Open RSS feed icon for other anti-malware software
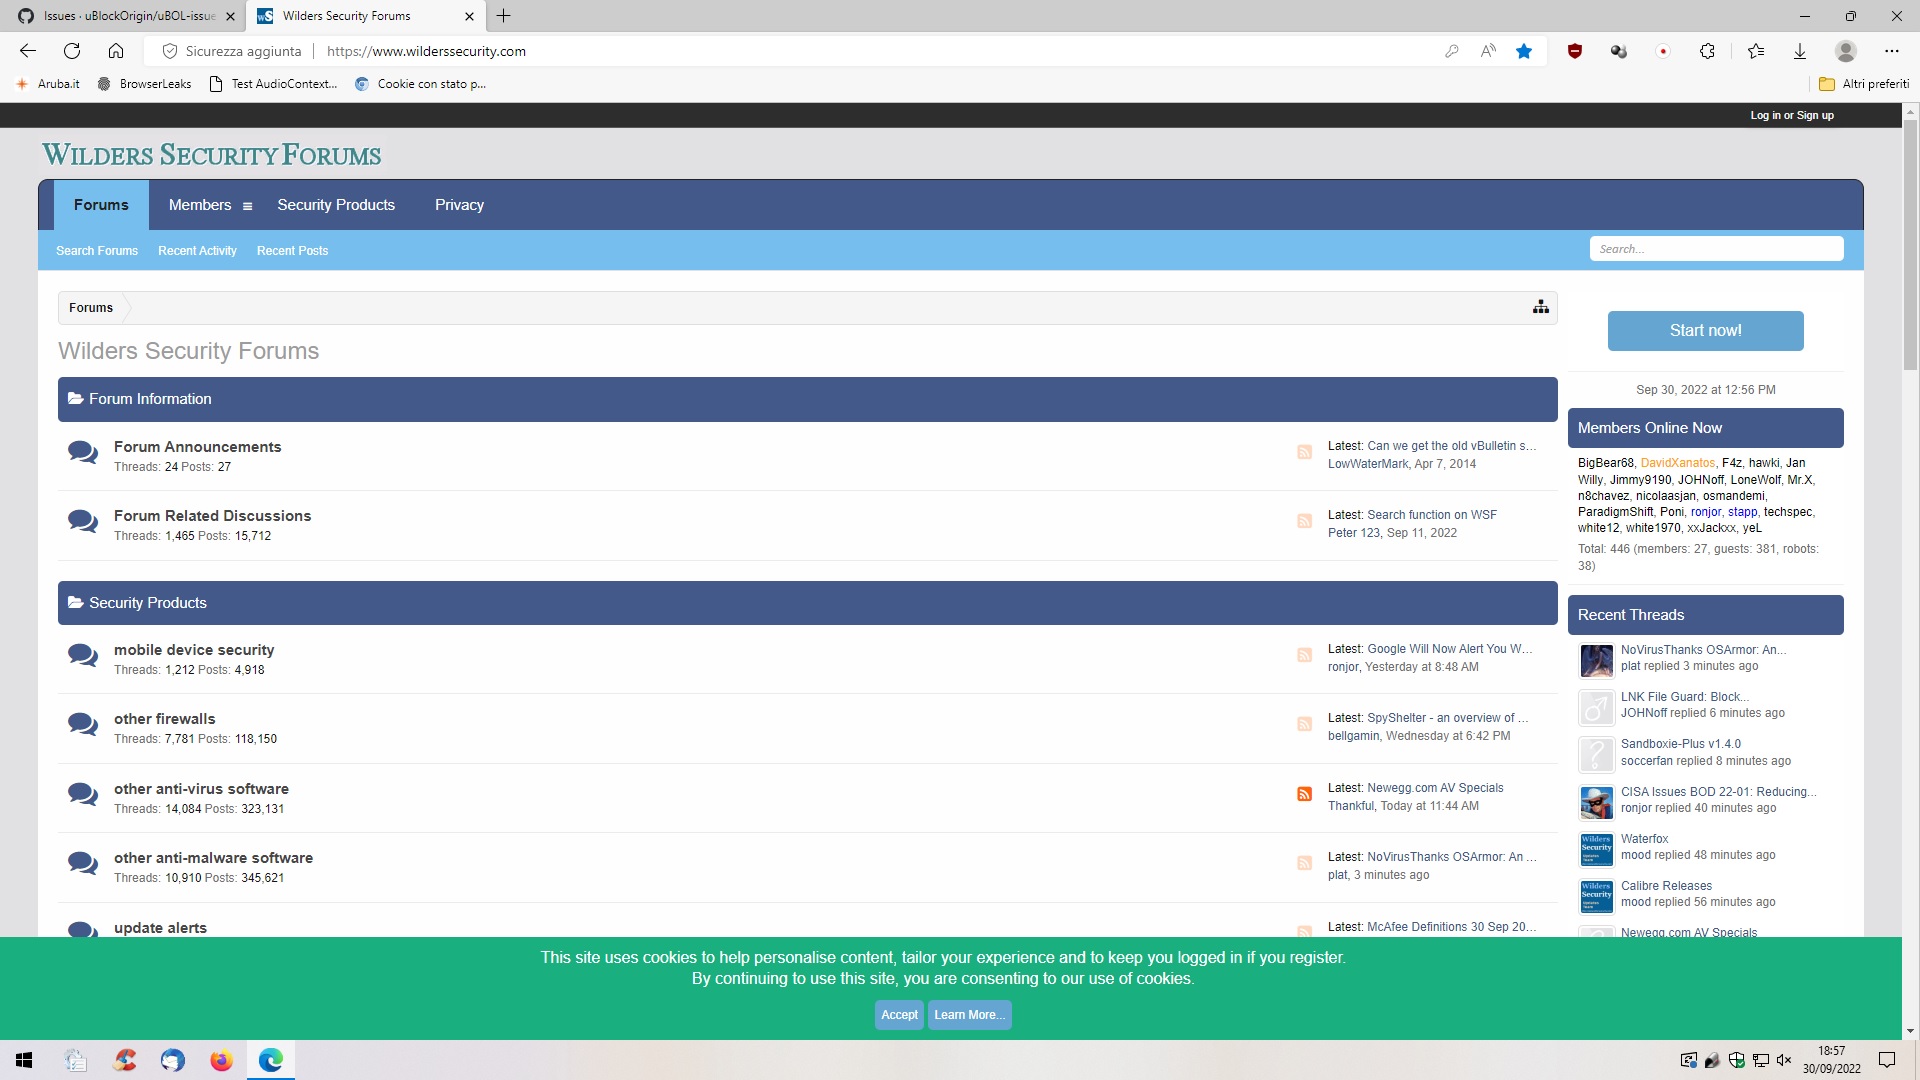1920x1080 pixels. point(1304,863)
